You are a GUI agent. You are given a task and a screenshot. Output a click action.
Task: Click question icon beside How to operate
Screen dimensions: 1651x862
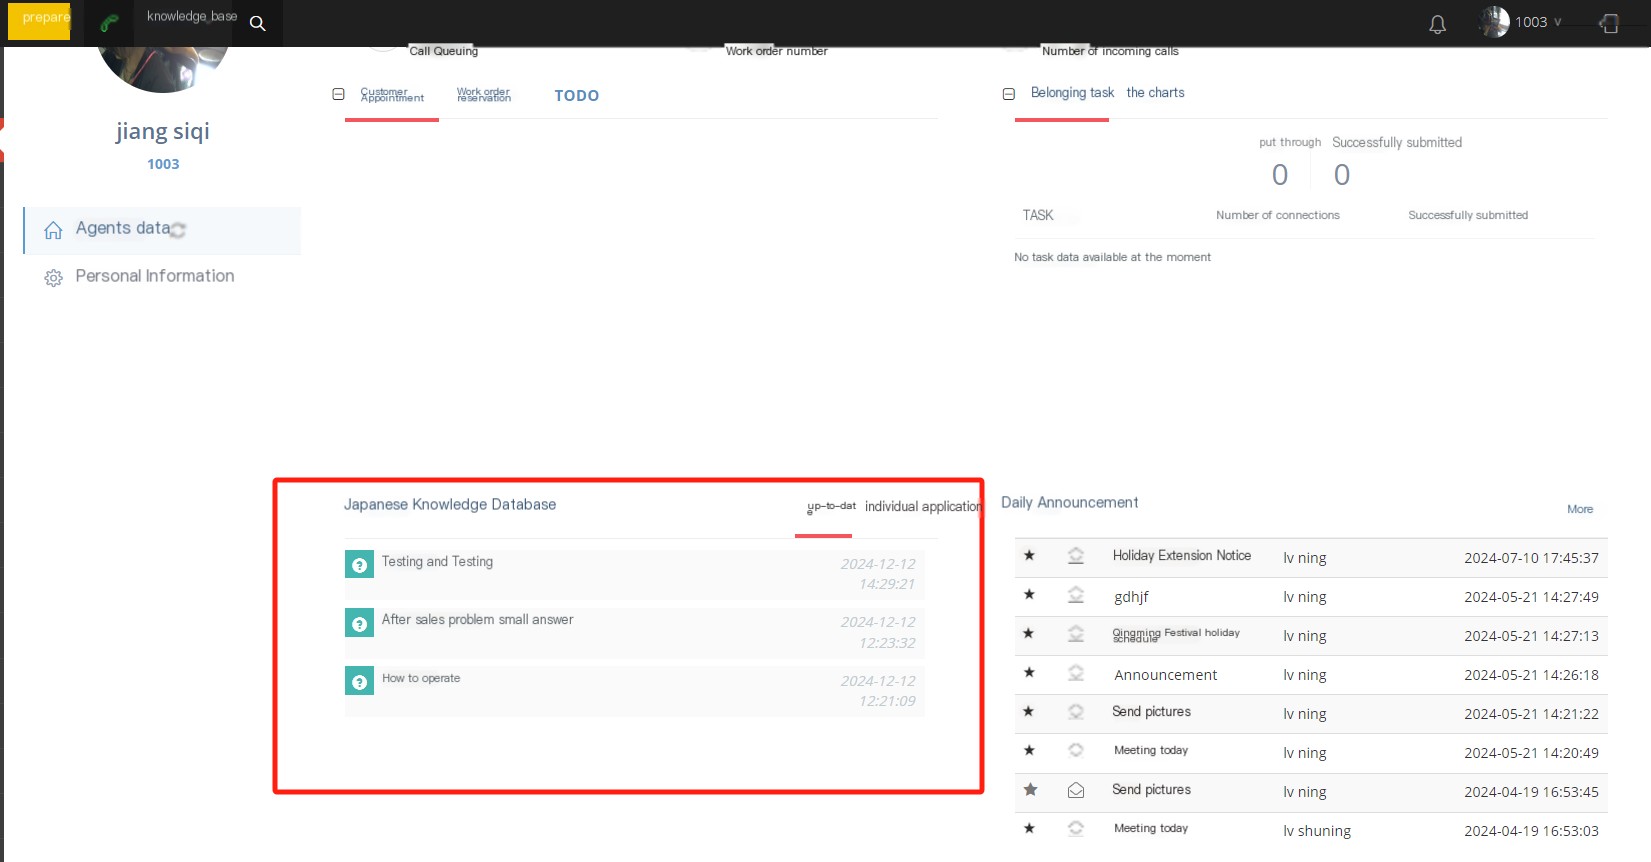click(359, 681)
